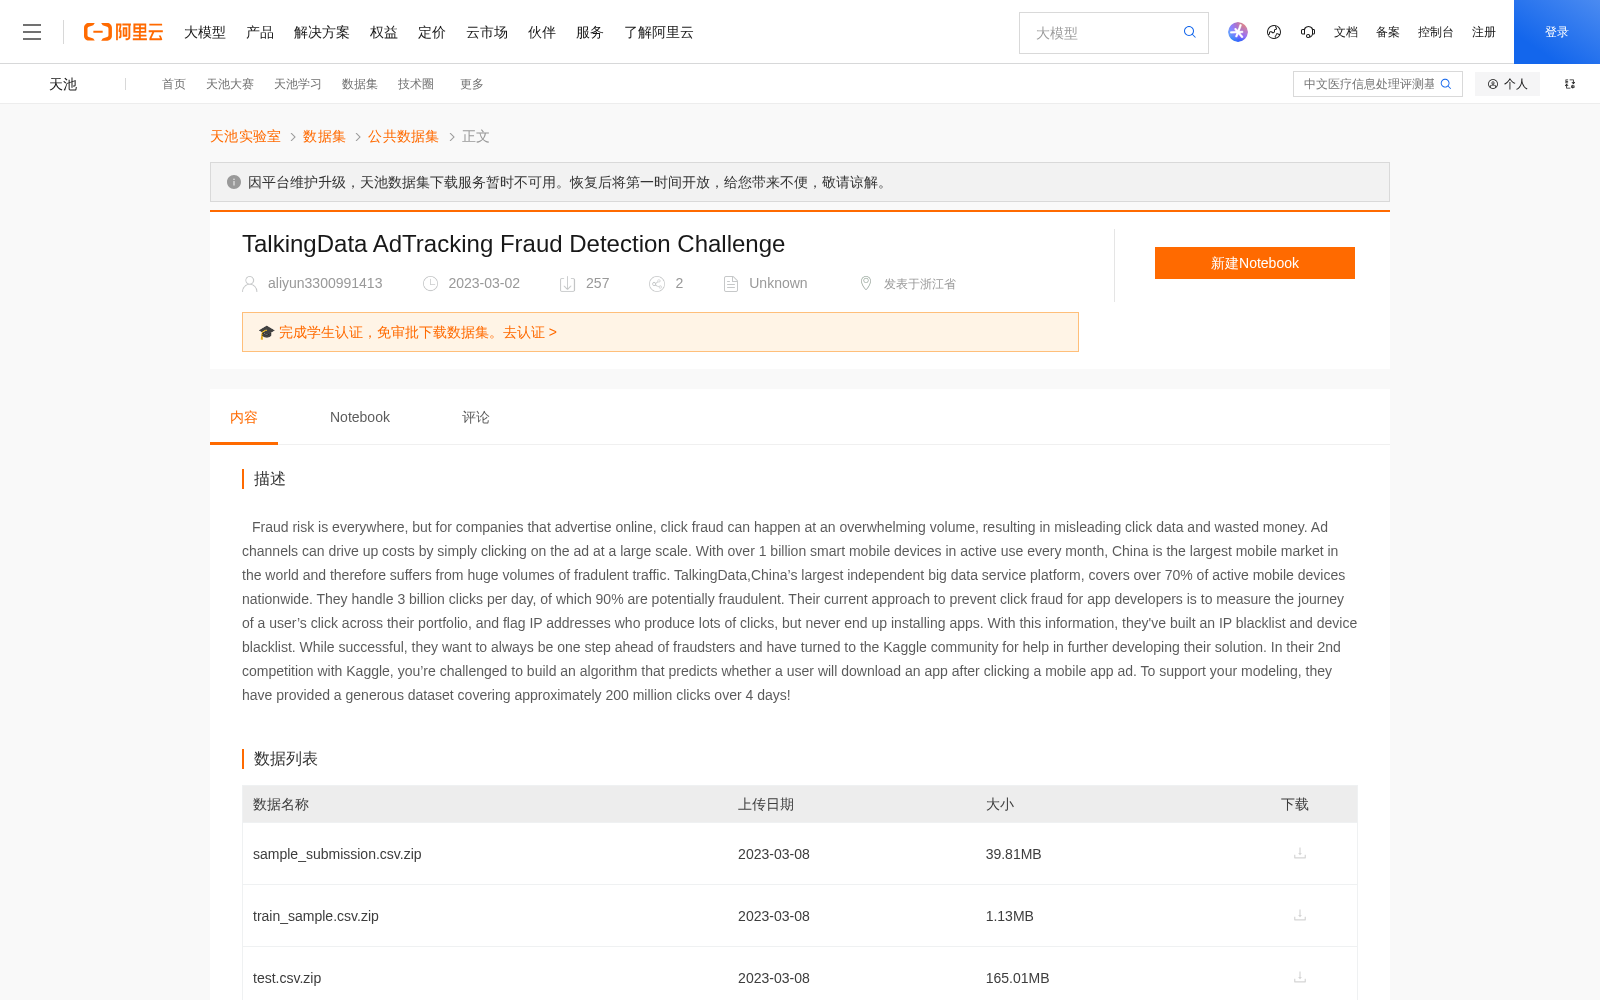Click the 天池实验室 breadcrumb link
The image size is (1600, 1000).
pyautogui.click(x=245, y=136)
